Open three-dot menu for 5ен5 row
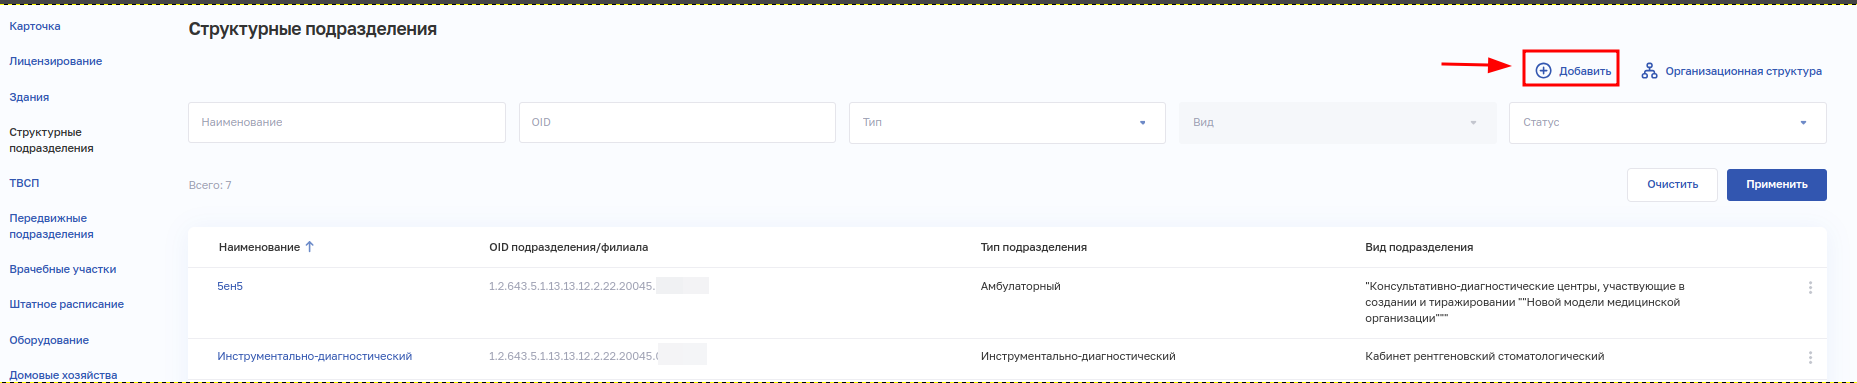The image size is (1857, 383). point(1810,288)
